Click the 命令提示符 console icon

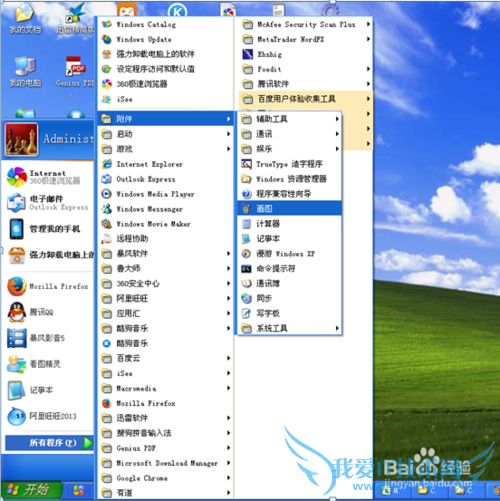click(x=246, y=269)
